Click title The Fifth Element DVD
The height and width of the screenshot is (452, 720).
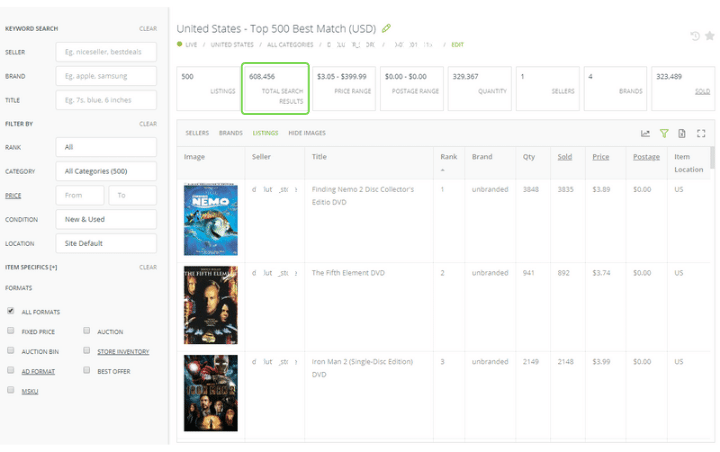[348, 273]
